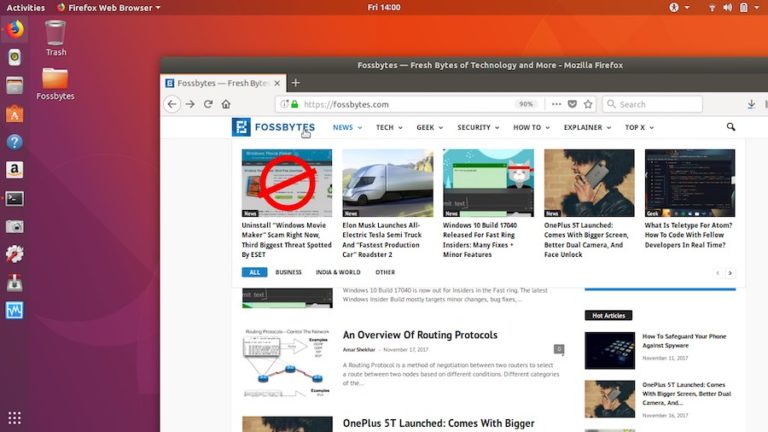Screen dimensions: 768x432
Task: Open the network indicator in top bar
Action: (712, 7)
